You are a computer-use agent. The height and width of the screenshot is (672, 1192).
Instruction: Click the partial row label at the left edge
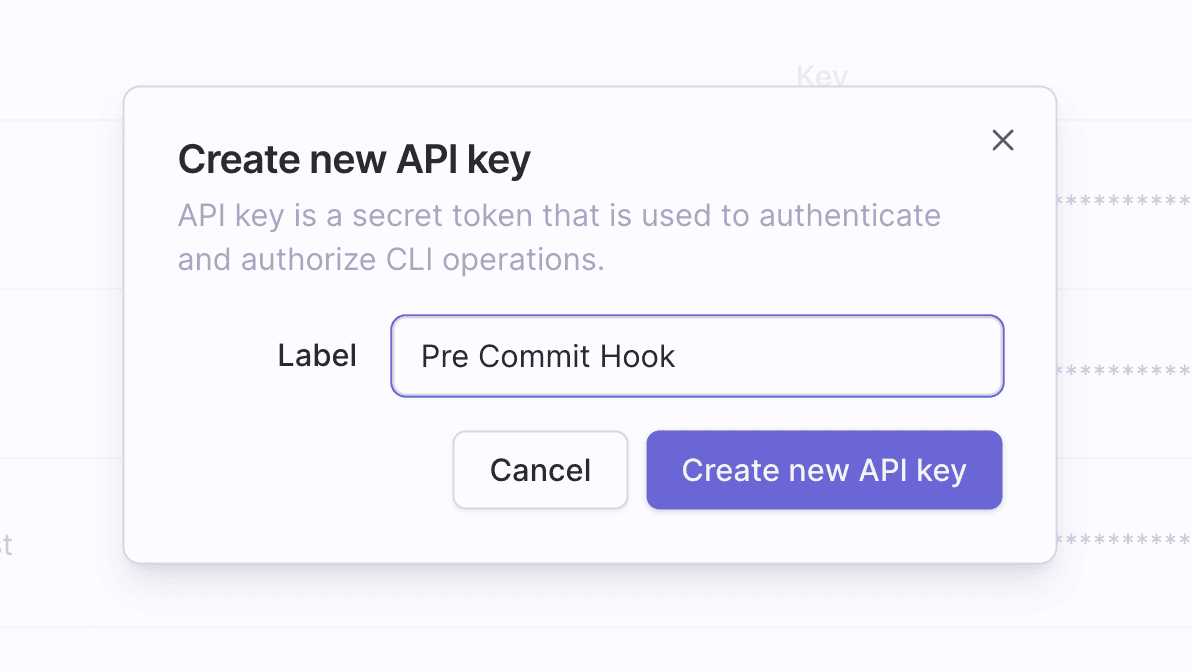pos(8,545)
